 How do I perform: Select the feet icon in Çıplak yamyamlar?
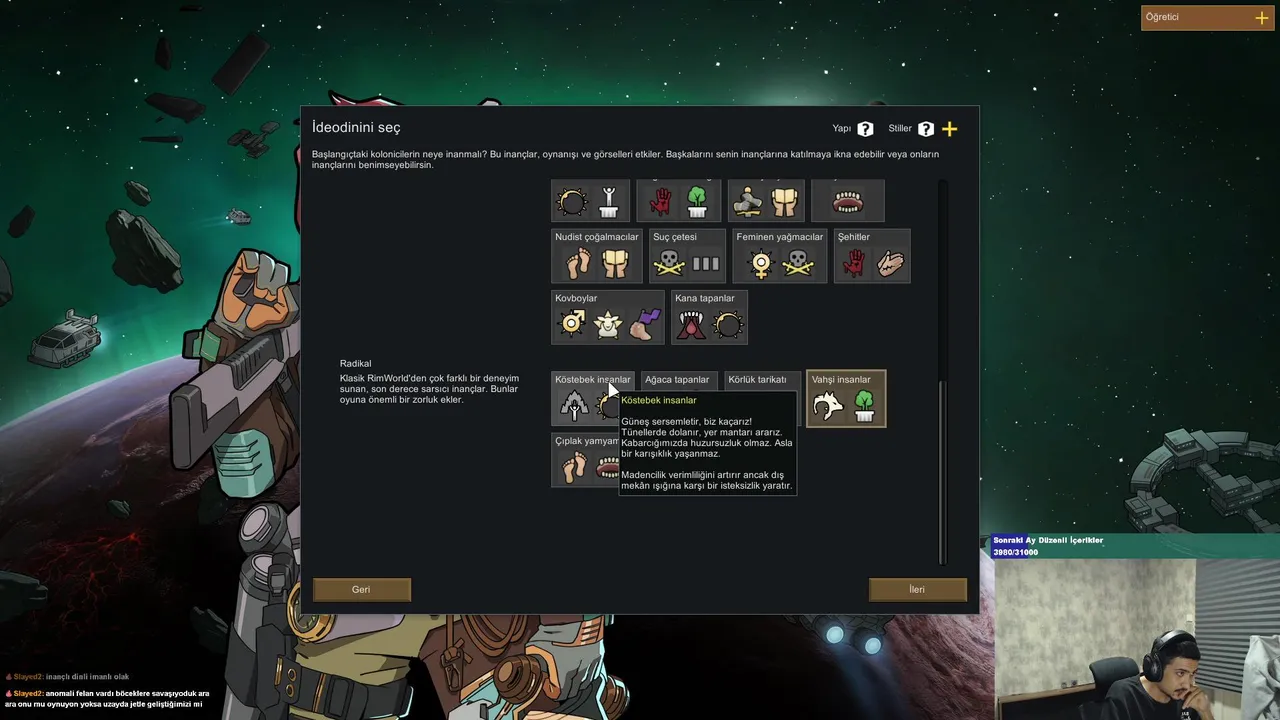[x=574, y=467]
